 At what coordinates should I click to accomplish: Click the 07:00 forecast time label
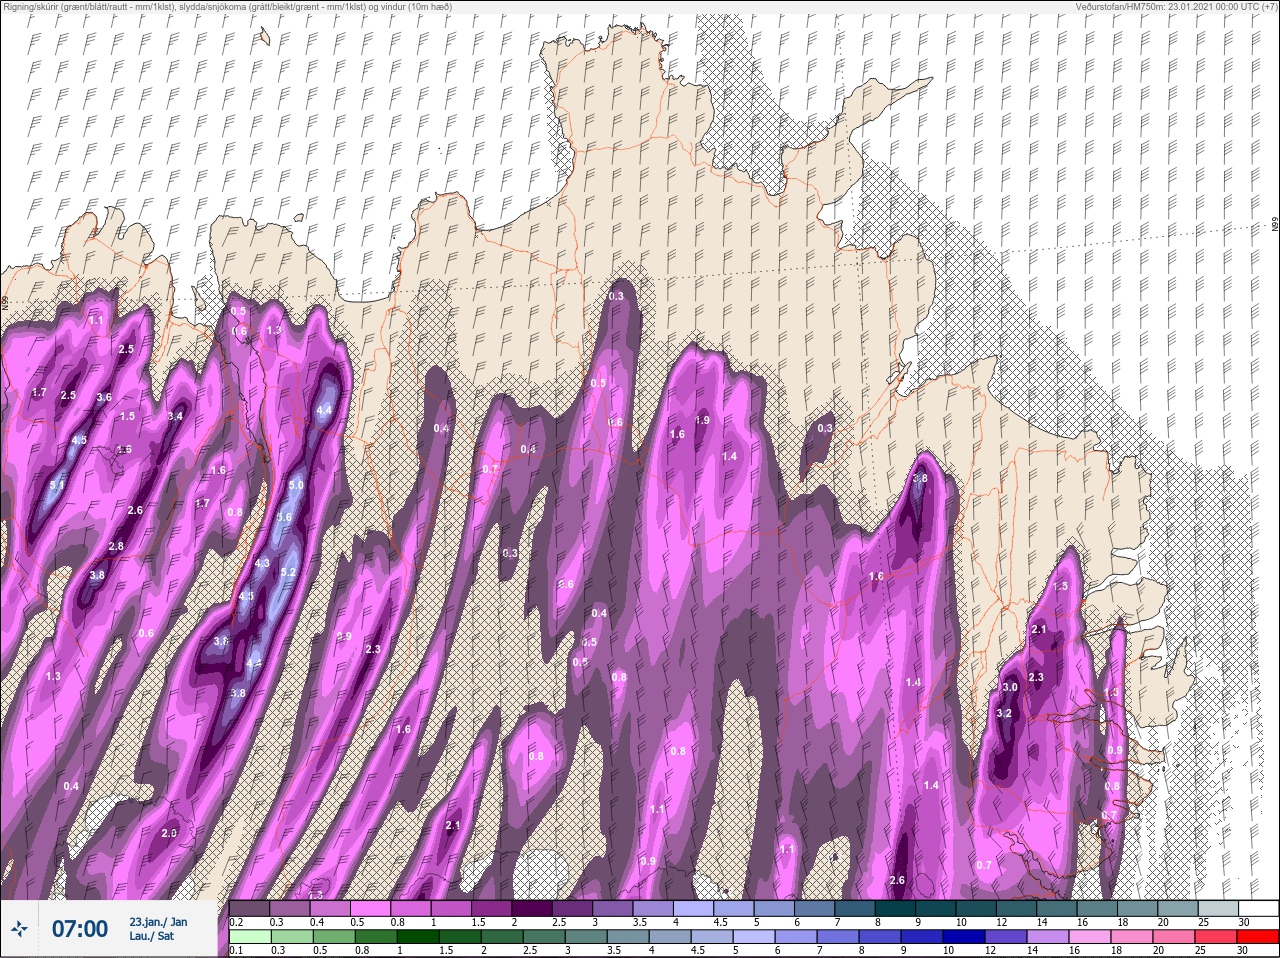(x=80, y=930)
